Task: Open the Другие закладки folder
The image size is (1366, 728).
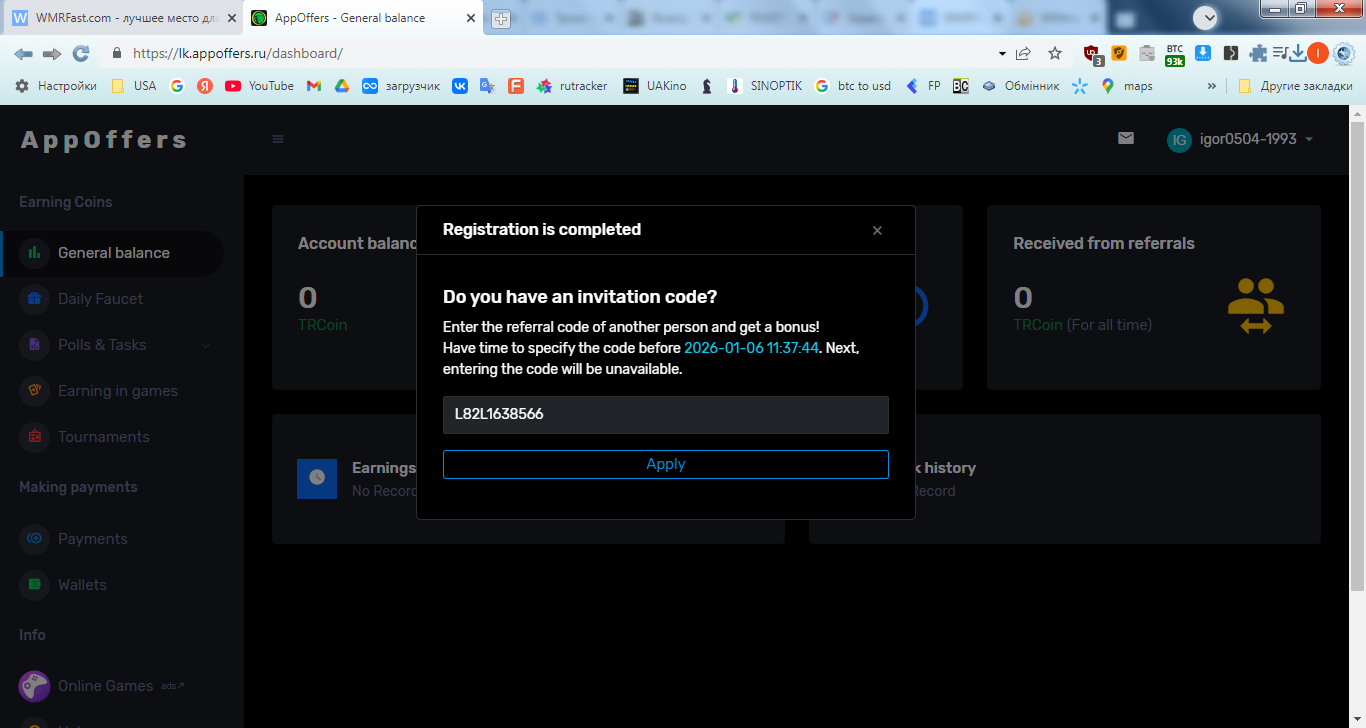Action: (x=1295, y=86)
